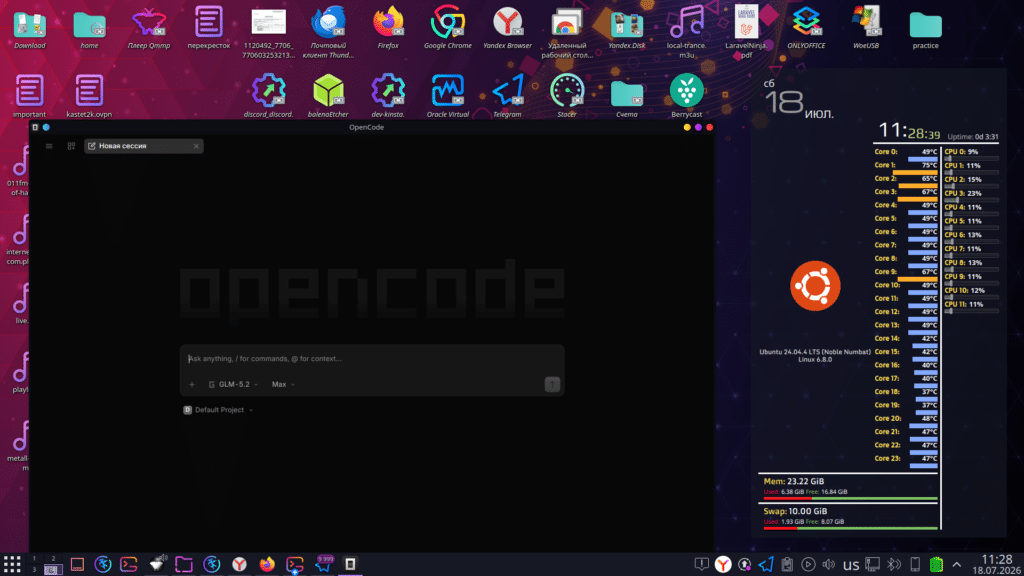Open the kastet2k.ovpn file

pos(89,97)
